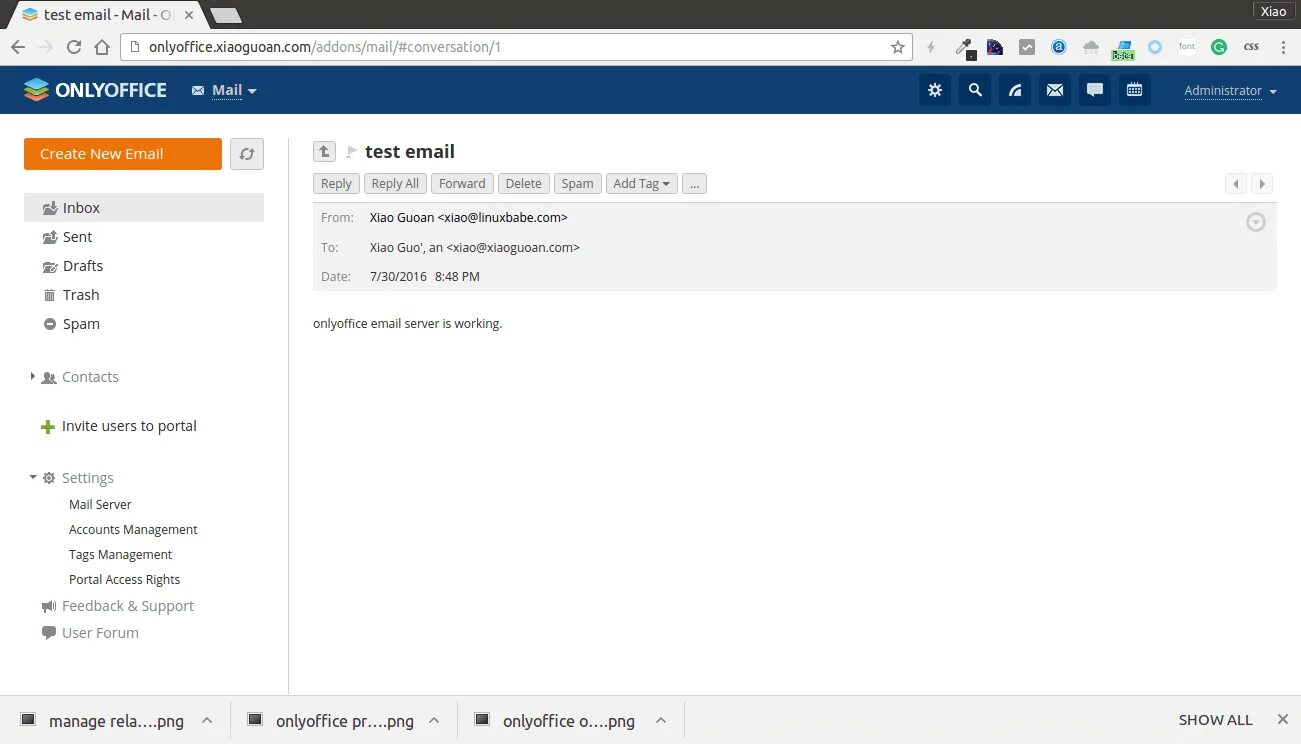
Task: Click the css extension icon
Action: [x=1251, y=47]
